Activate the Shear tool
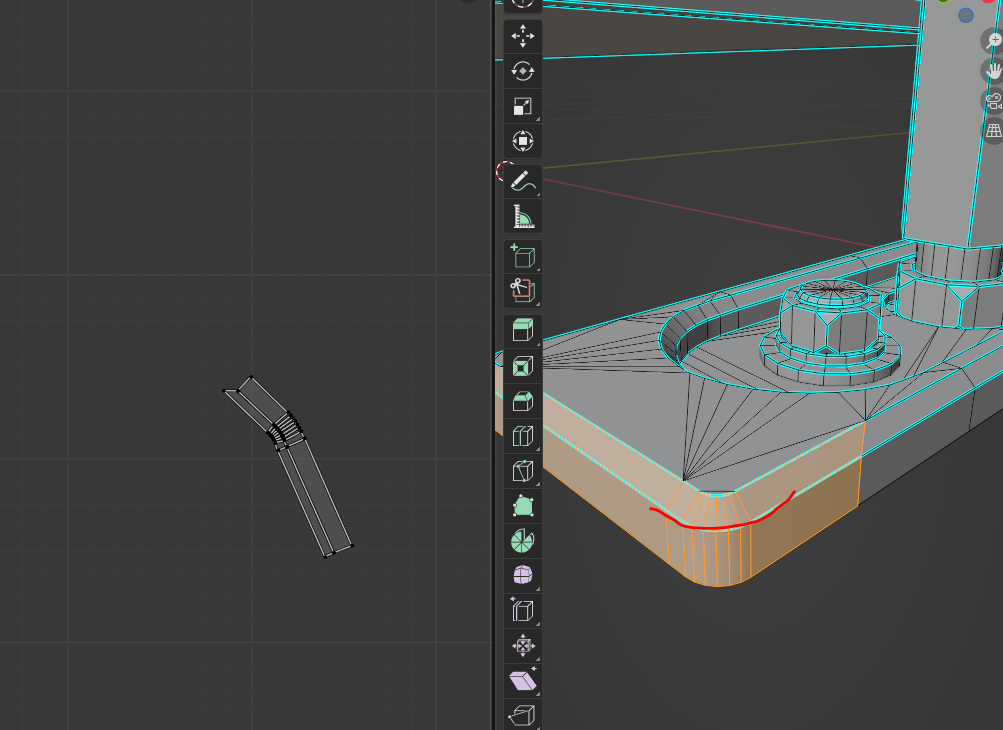1003x730 pixels. [x=522, y=680]
